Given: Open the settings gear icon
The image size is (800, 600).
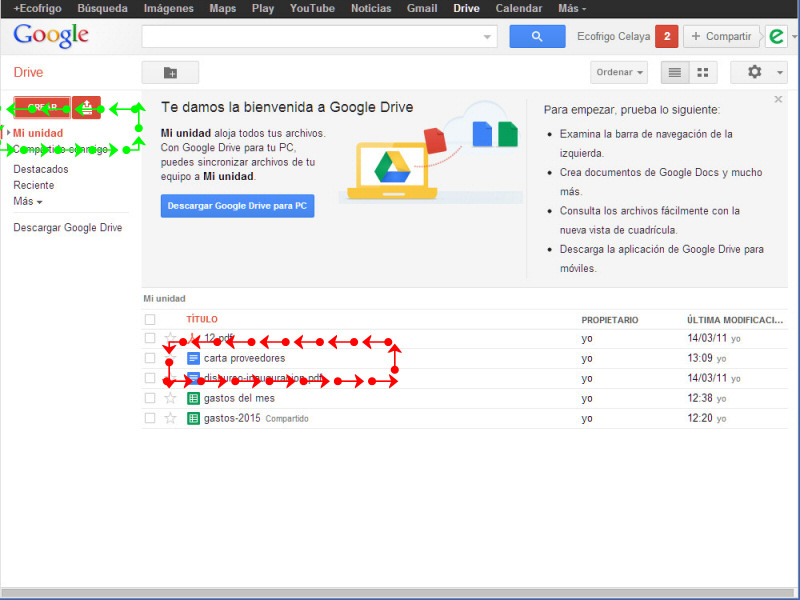Looking at the screenshot, I should [x=754, y=72].
